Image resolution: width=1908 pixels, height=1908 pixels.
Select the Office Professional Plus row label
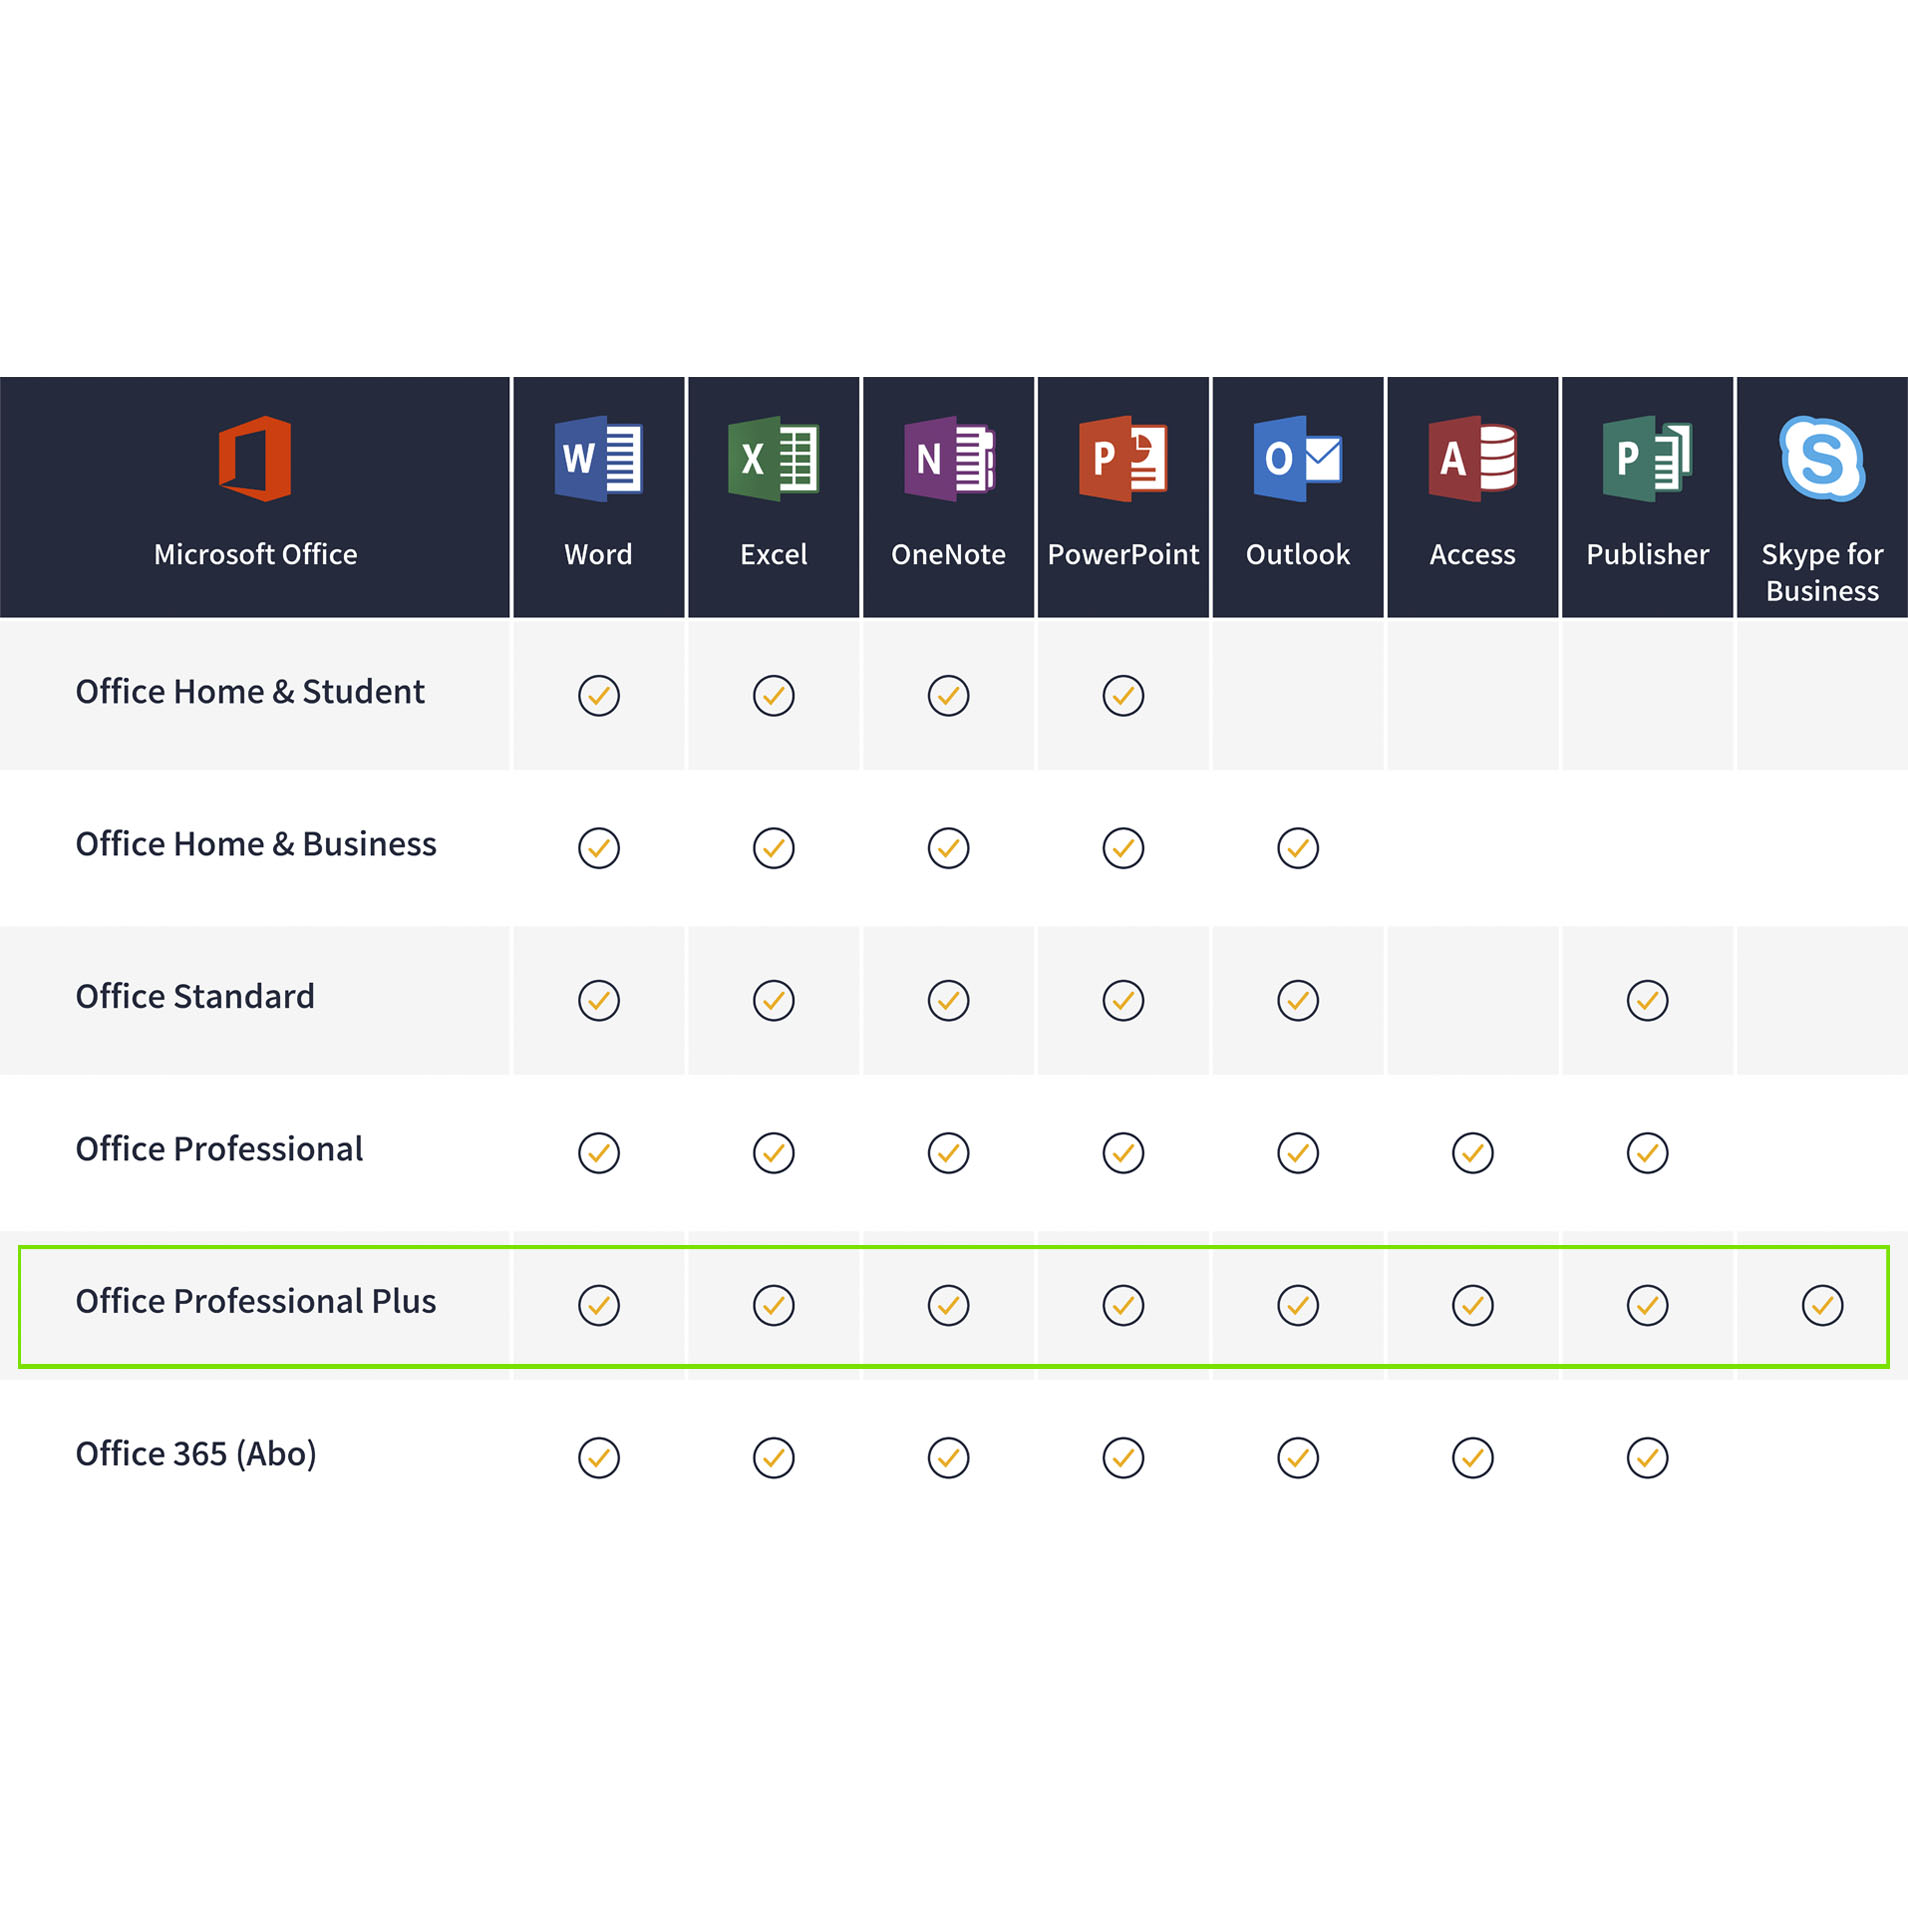[x=256, y=1301]
